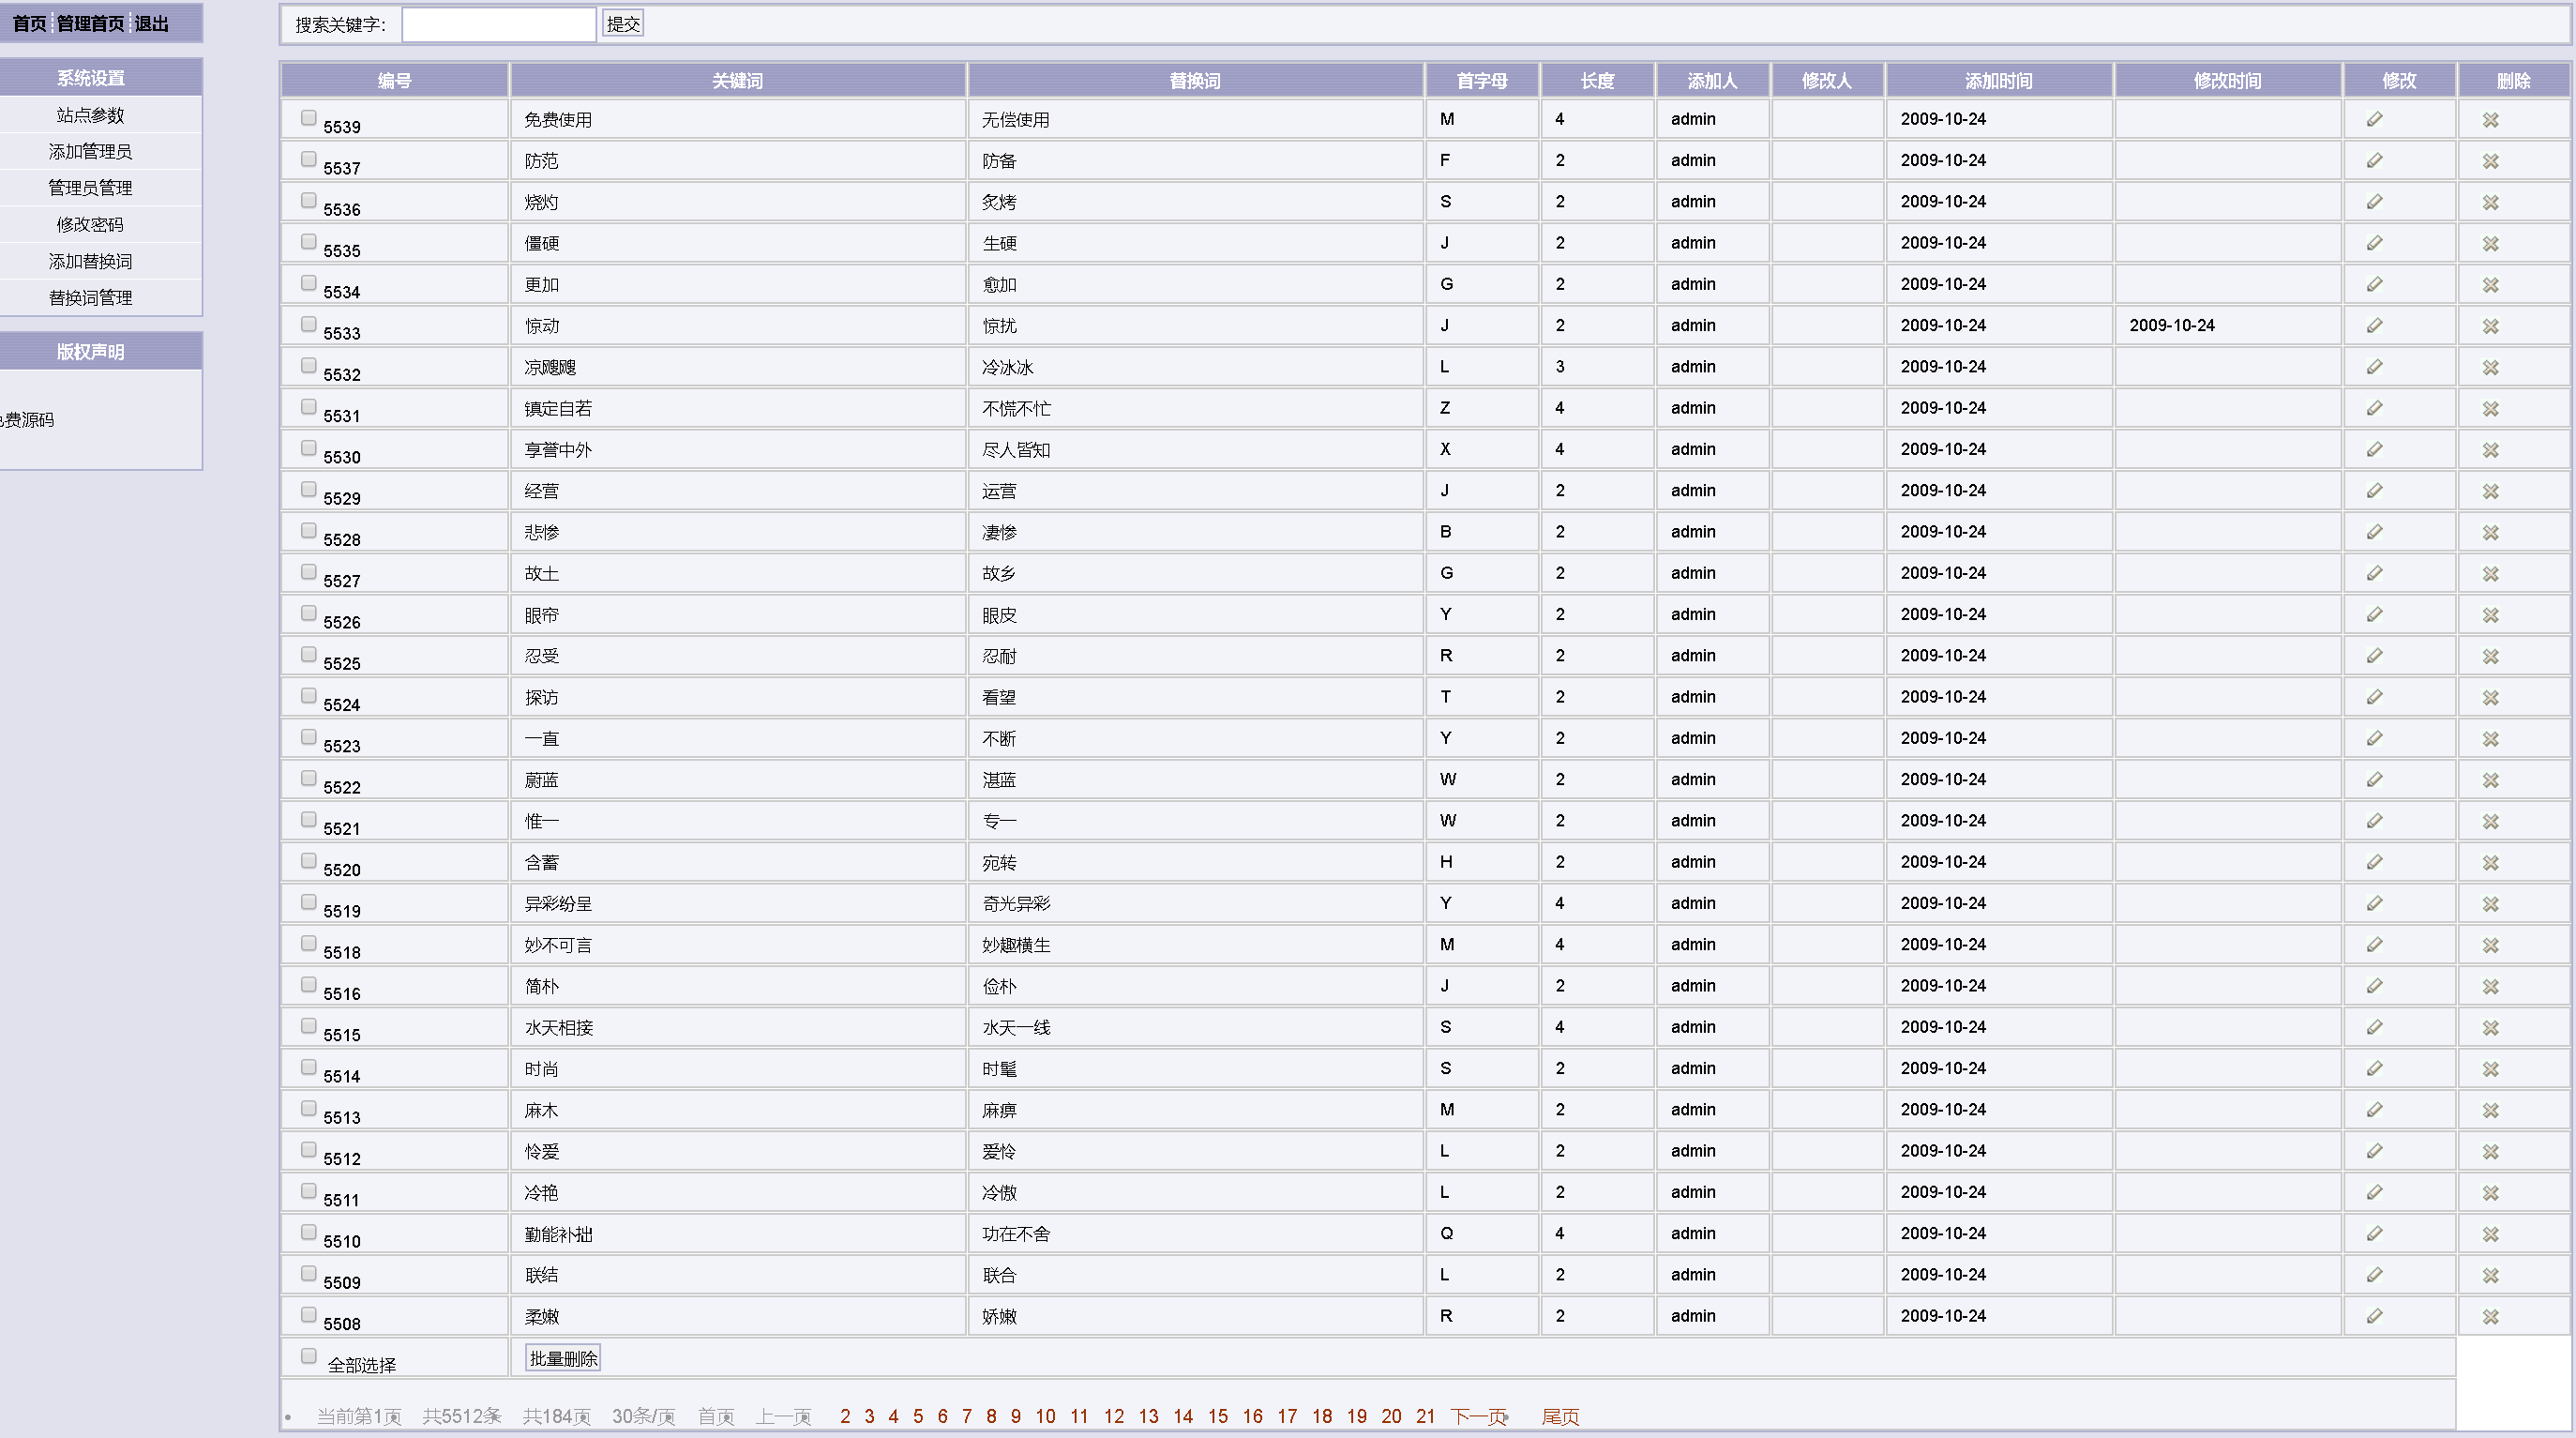2576x1438 pixels.
Task: Toggle the 全部选择 select-all checkbox
Action: 308,1356
